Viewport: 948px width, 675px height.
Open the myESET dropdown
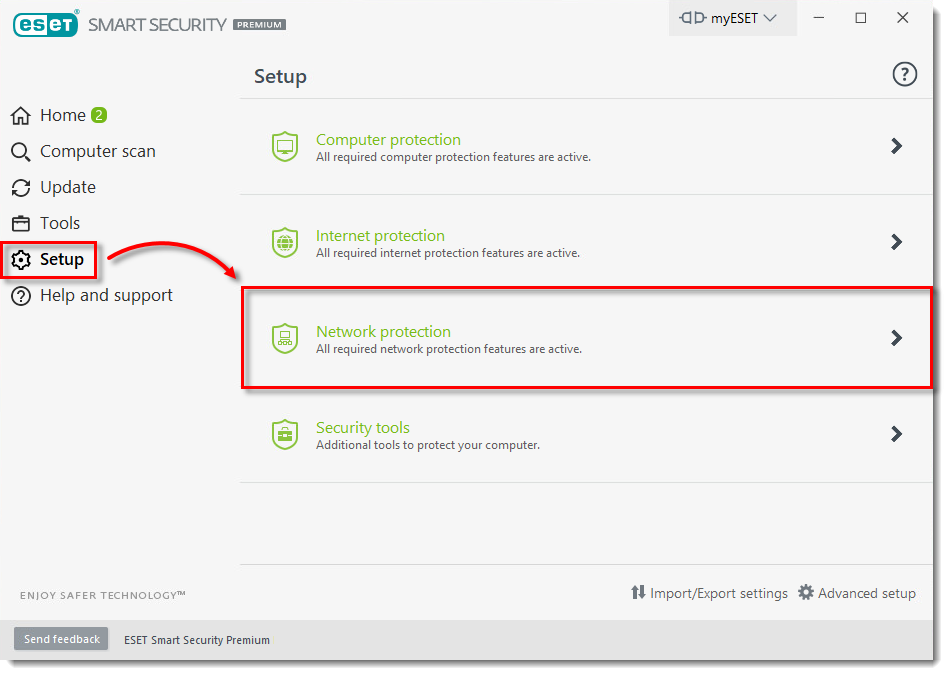point(732,18)
